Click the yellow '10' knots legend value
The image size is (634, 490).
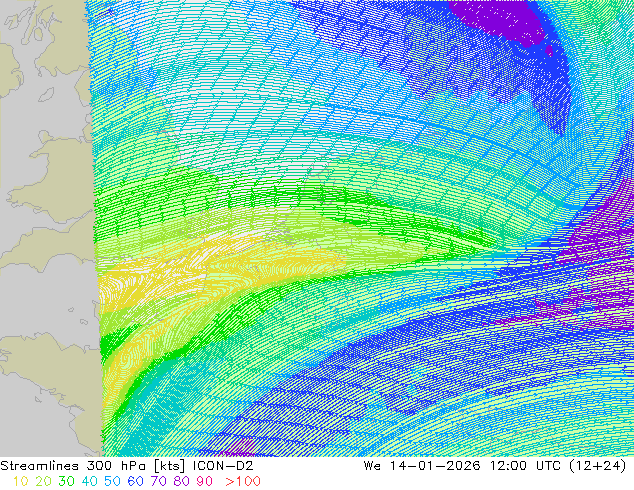coord(21,481)
